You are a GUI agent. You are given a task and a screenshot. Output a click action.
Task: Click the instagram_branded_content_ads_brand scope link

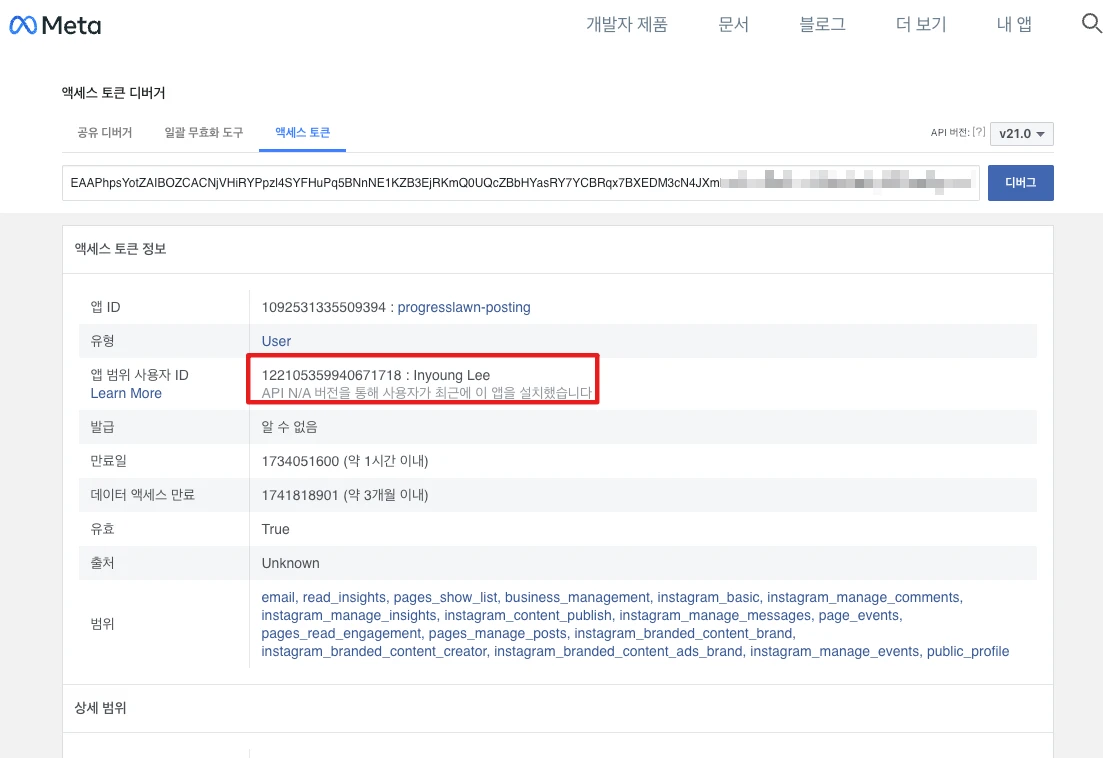[618, 652]
